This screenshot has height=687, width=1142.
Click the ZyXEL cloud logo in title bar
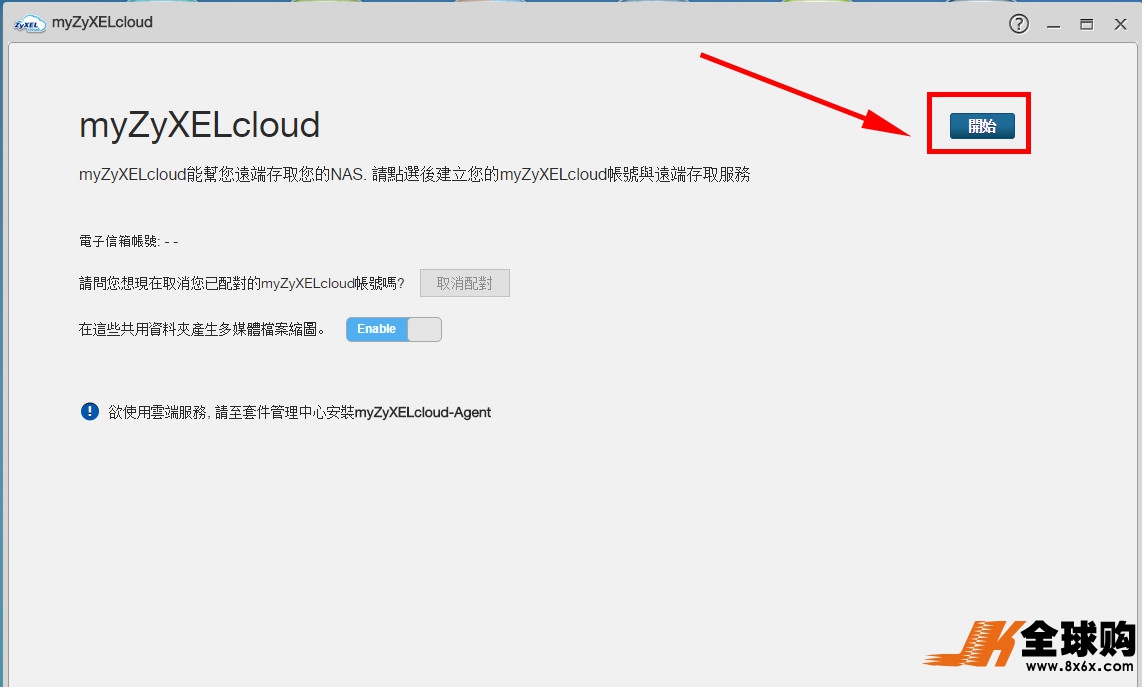click(x=30, y=23)
